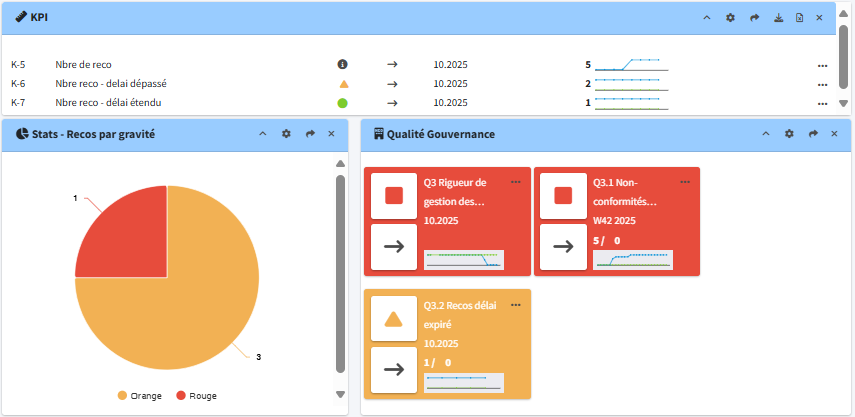Click the orange triangle on K-6 row
The image size is (855, 417).
(342, 84)
